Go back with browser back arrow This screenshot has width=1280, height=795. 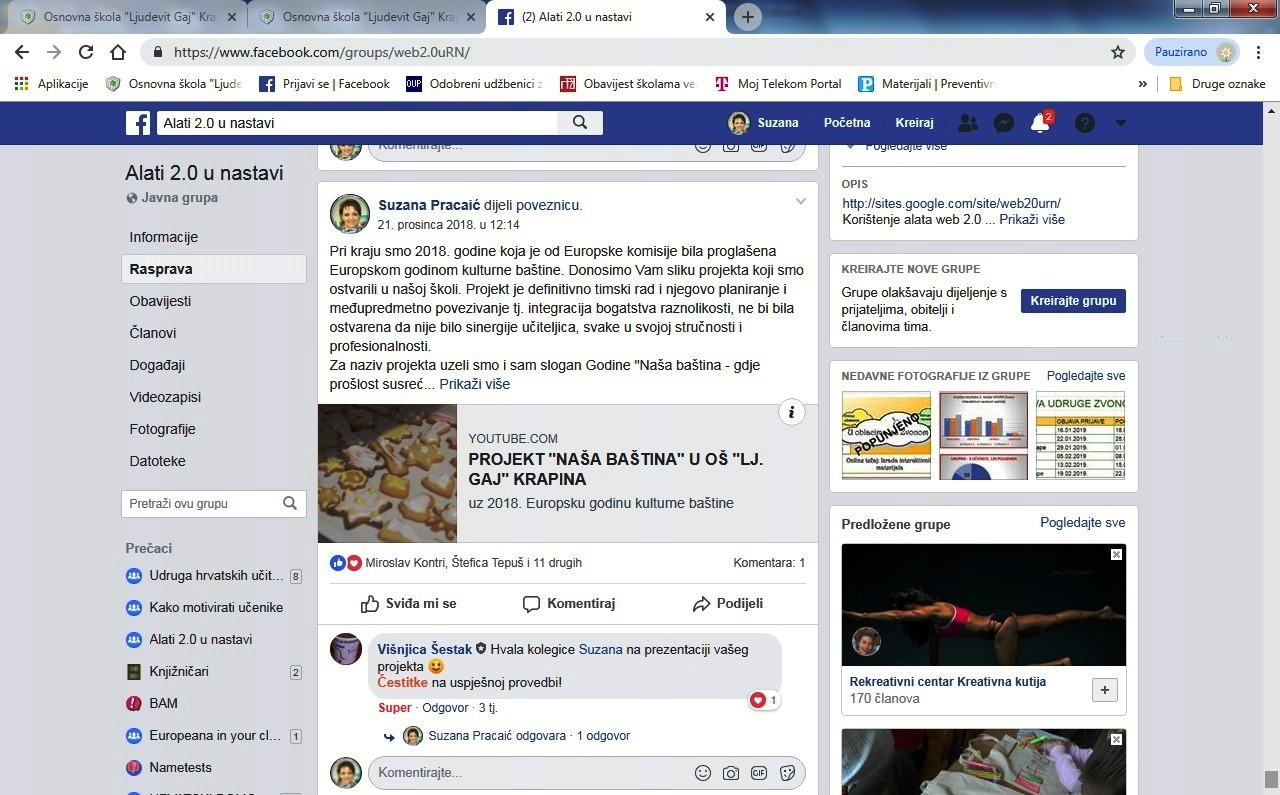[22, 52]
